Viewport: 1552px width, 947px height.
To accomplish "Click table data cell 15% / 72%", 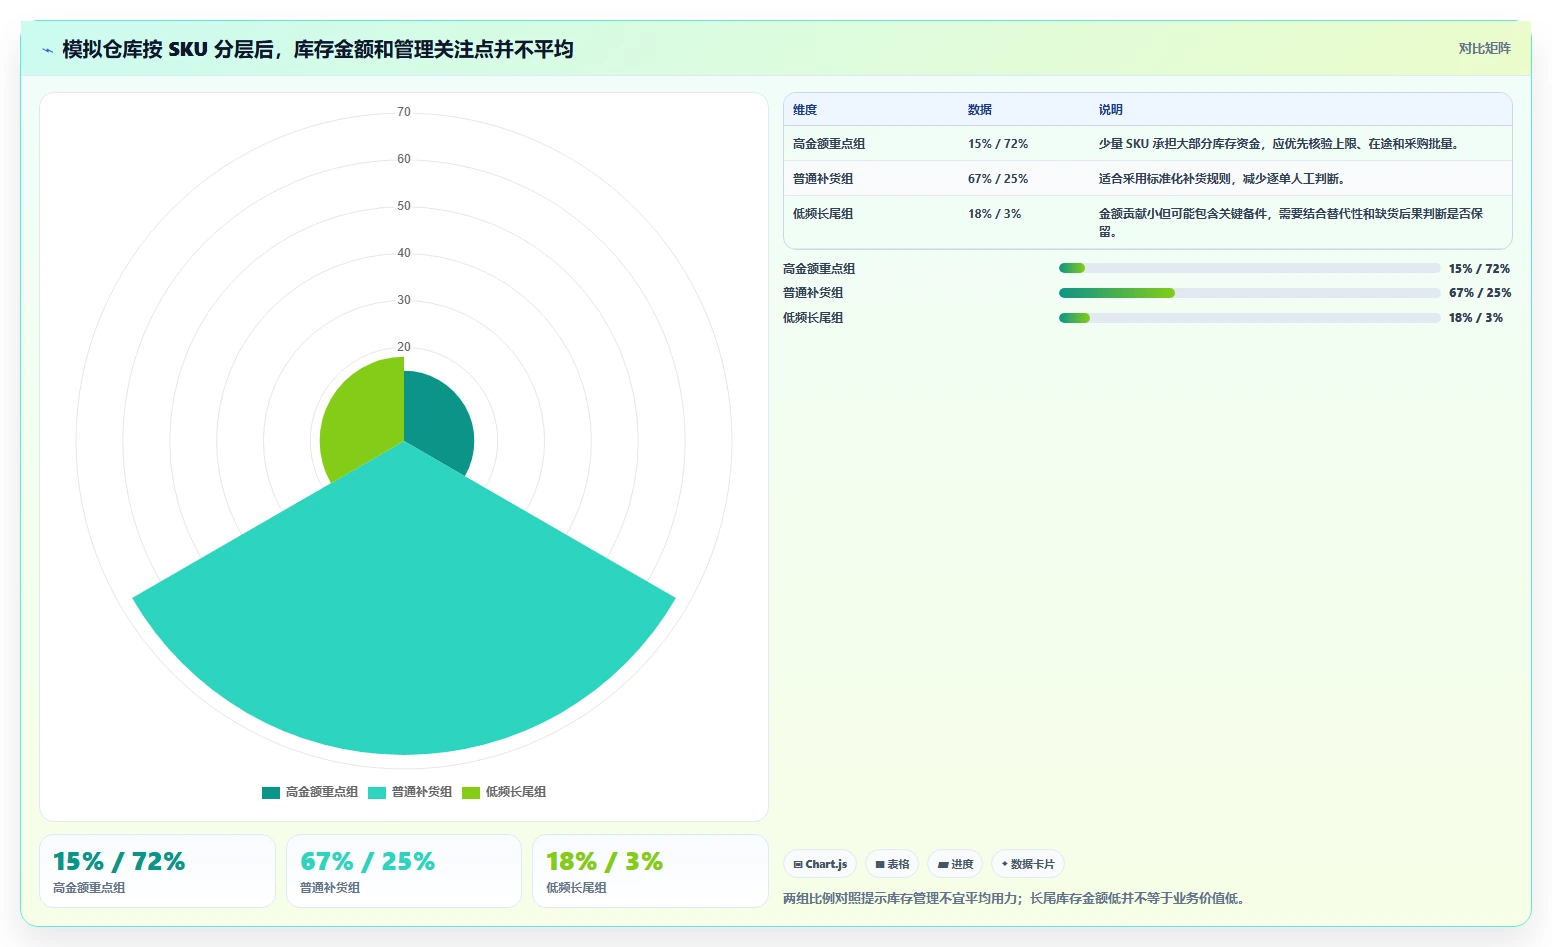I will tap(997, 144).
